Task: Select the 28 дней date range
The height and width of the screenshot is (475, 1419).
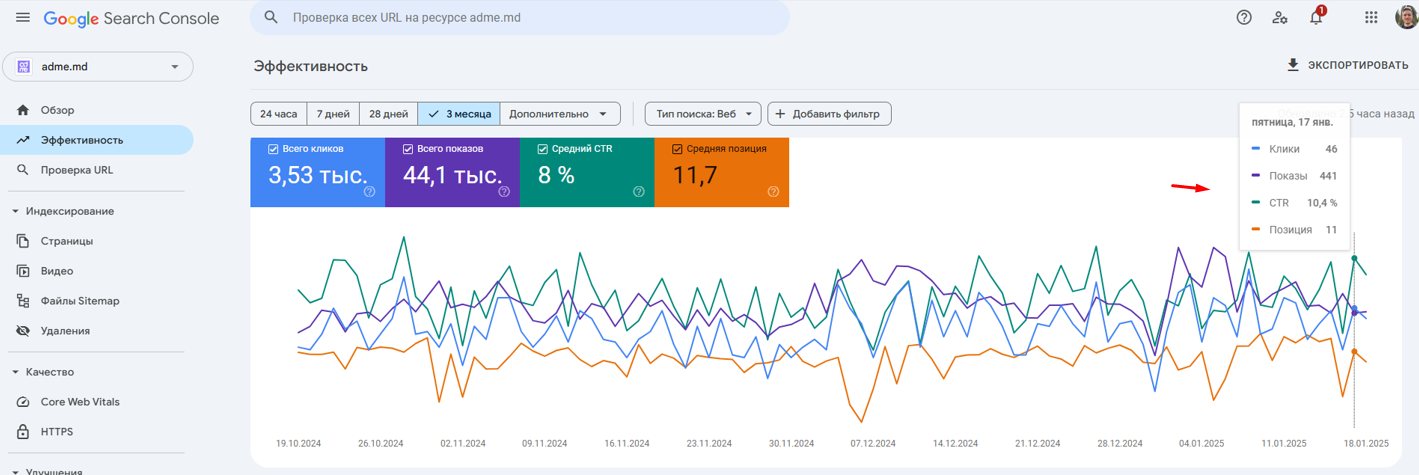Action: click(x=388, y=114)
